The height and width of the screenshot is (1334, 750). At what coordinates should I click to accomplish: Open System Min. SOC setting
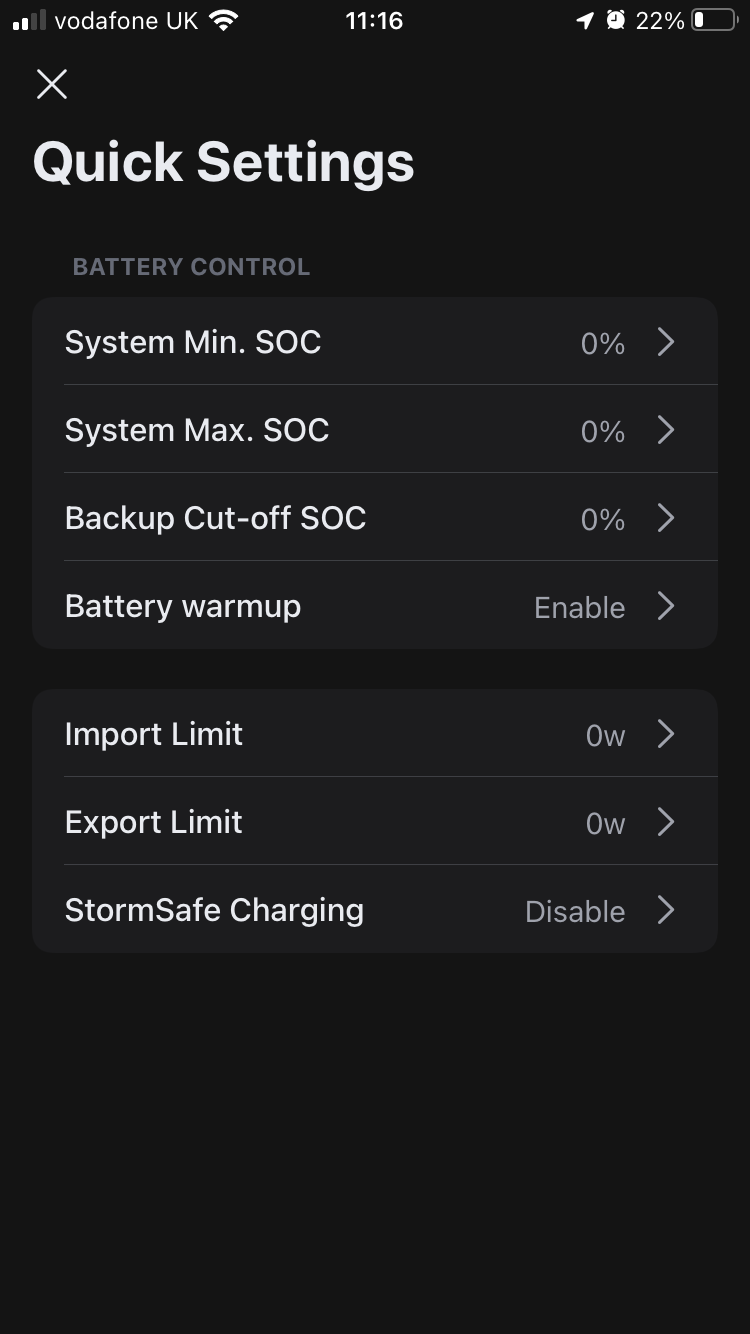(193, 342)
